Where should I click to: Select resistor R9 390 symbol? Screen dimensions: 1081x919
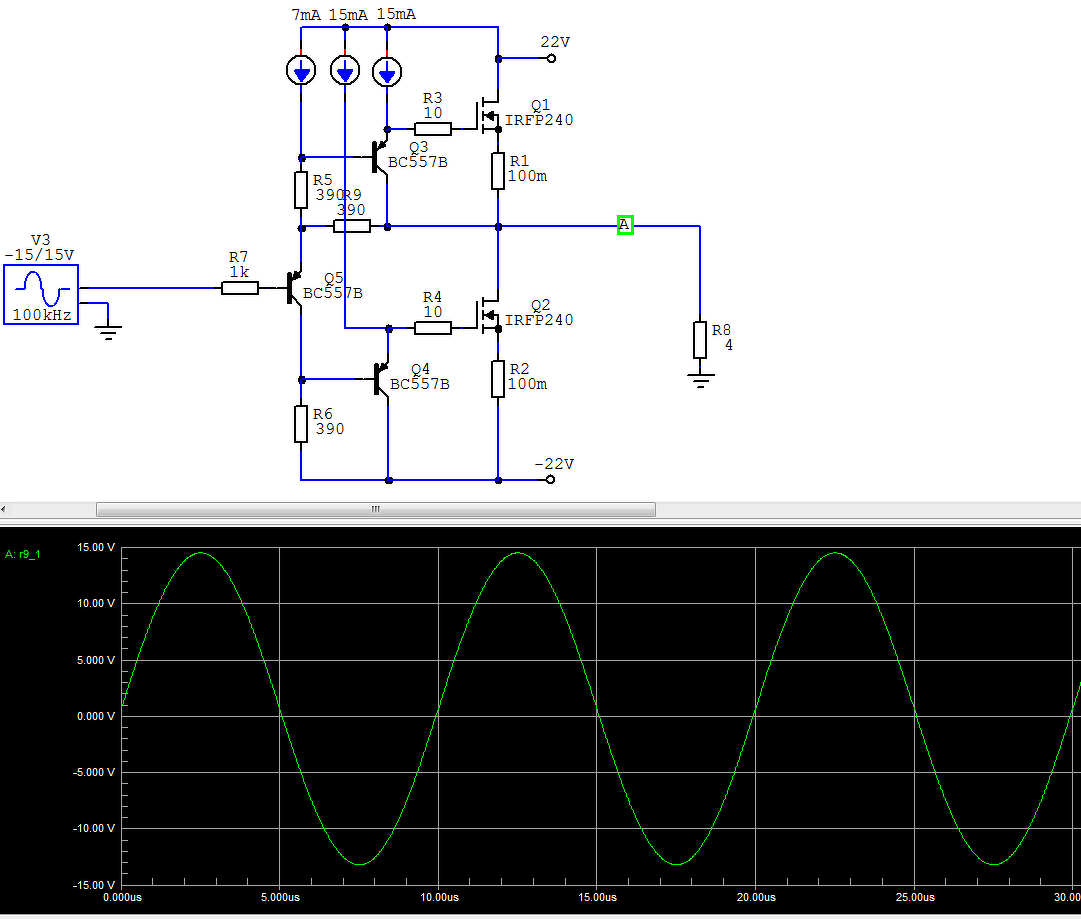[352, 226]
